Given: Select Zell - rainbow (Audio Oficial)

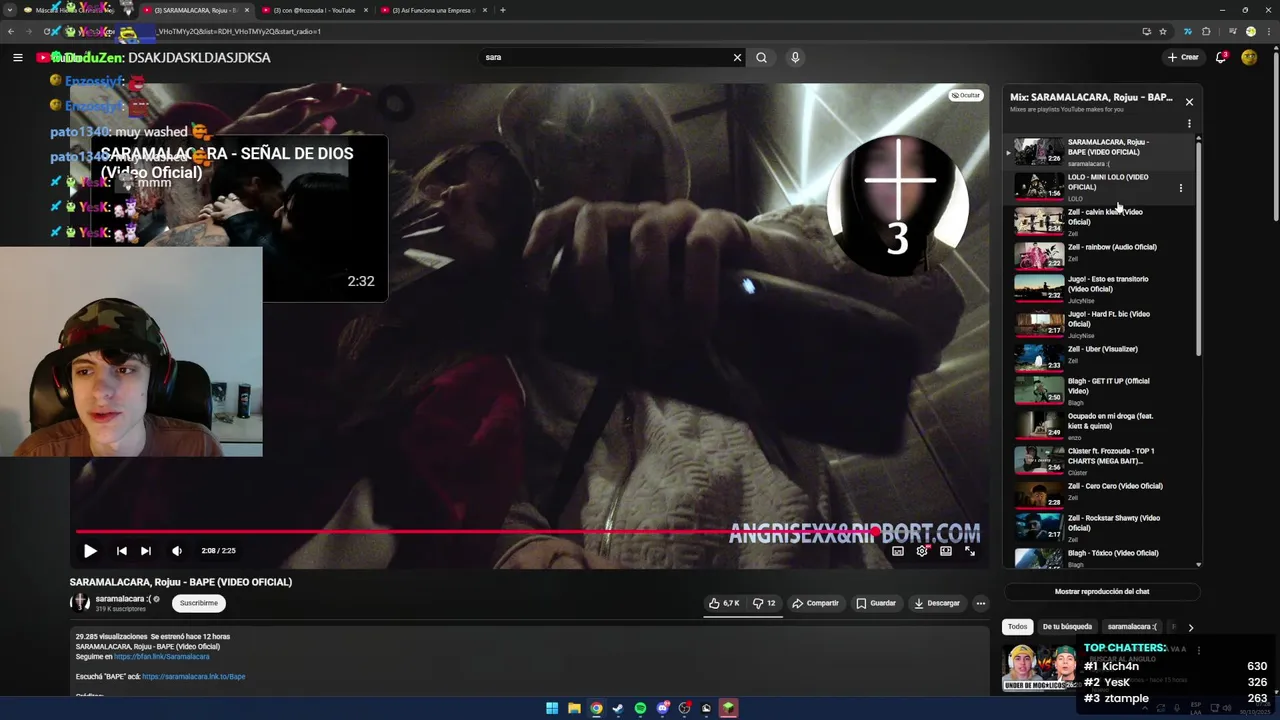Looking at the screenshot, I should point(1098,256).
